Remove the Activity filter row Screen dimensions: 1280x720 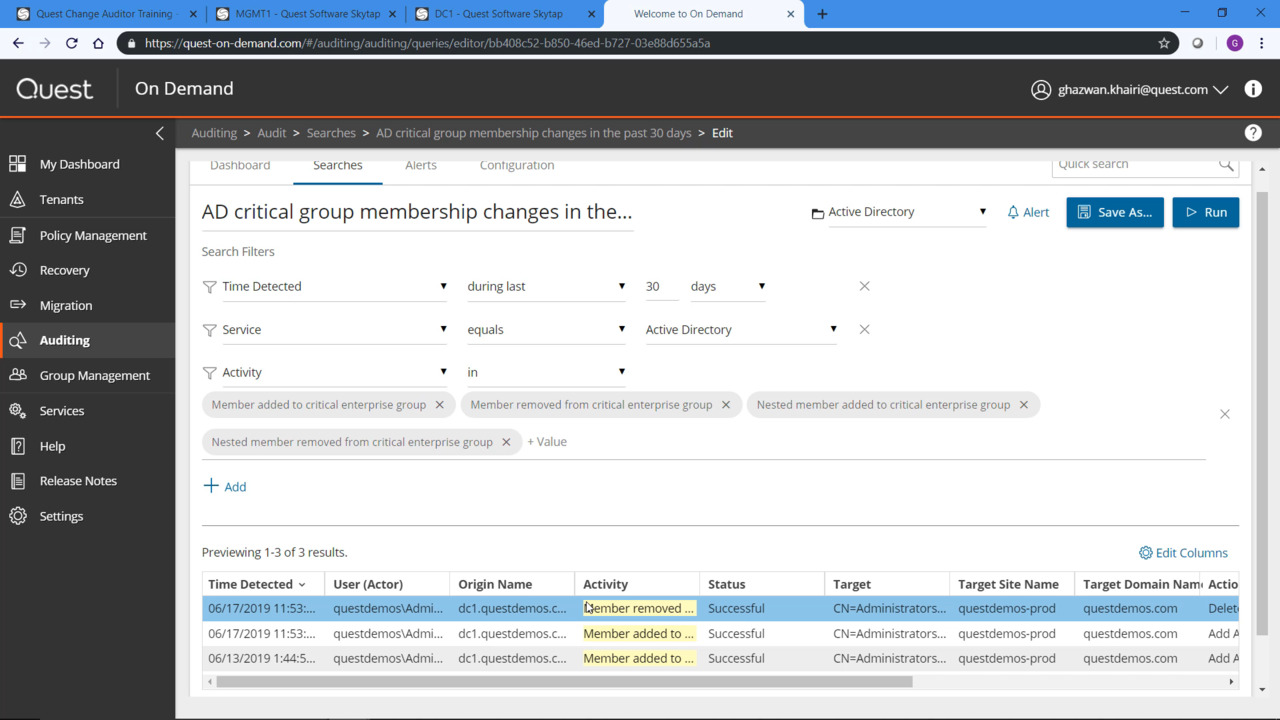click(x=1225, y=414)
